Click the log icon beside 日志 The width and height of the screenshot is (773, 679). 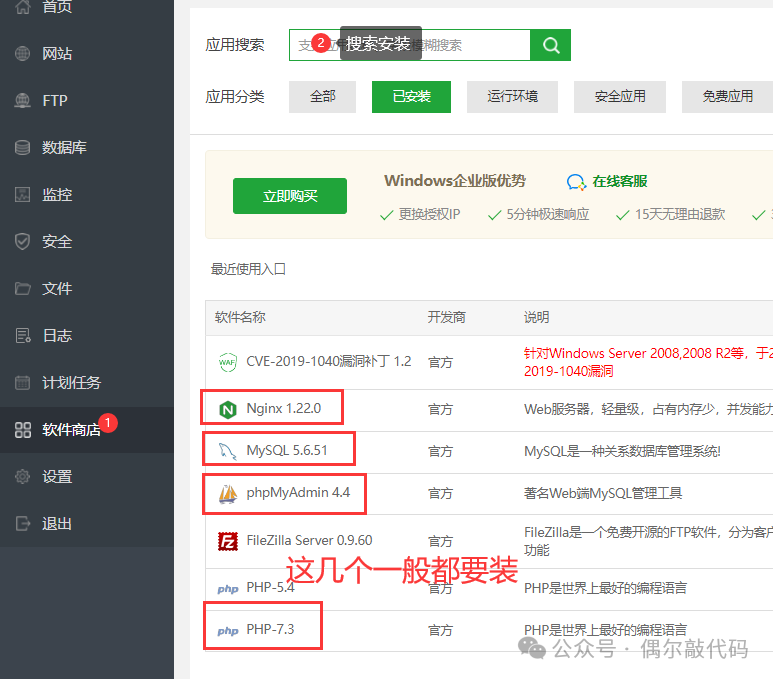click(23, 335)
